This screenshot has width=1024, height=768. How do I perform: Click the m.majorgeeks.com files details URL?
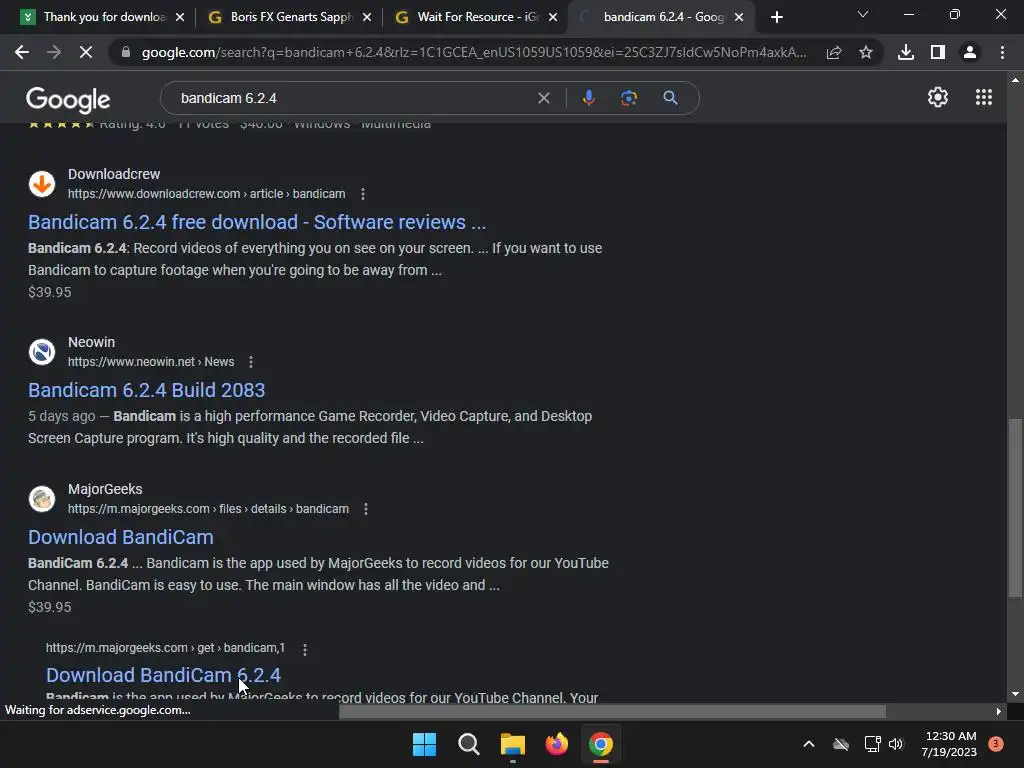click(x=208, y=509)
